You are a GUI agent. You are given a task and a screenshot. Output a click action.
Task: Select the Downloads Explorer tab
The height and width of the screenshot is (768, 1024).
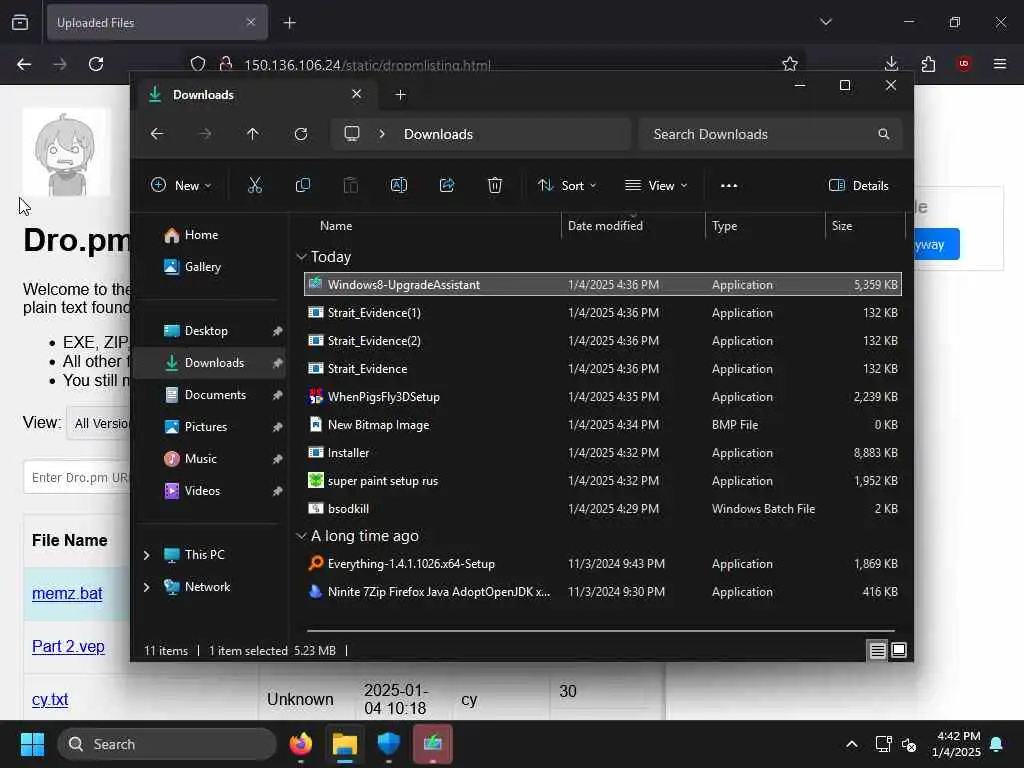point(255,95)
